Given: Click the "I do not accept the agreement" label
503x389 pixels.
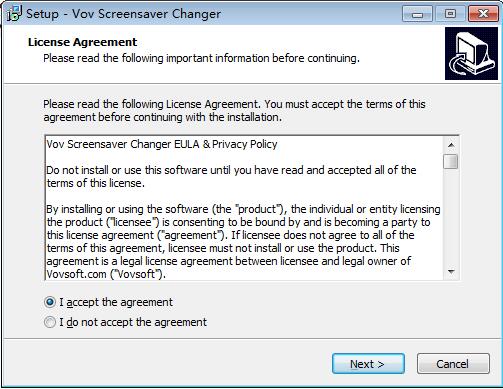Looking at the screenshot, I should [x=133, y=322].
